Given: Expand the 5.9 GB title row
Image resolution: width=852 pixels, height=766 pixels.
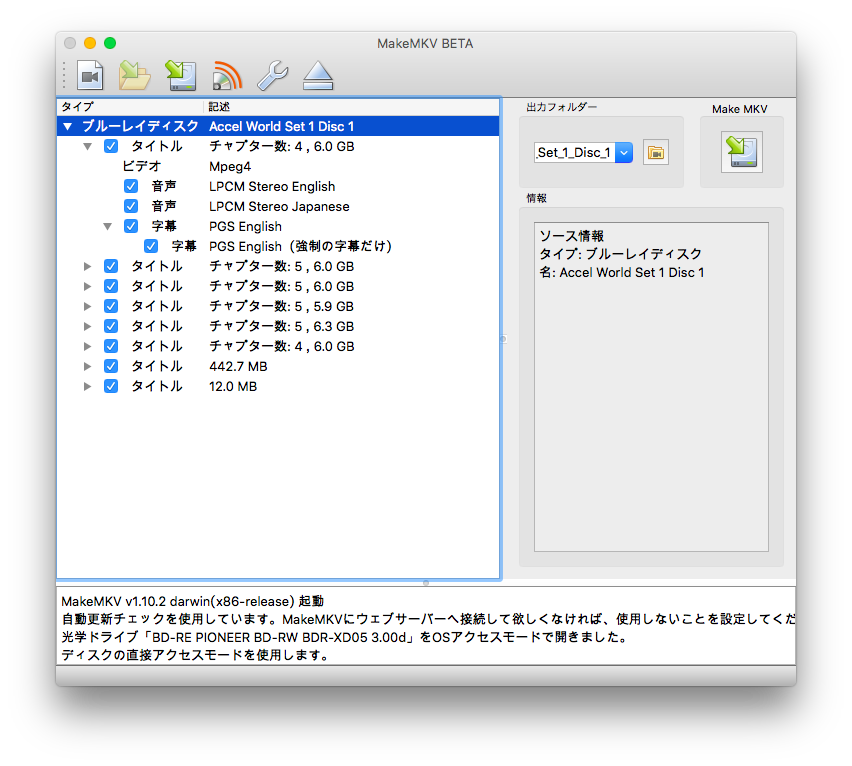Looking at the screenshot, I should [x=88, y=307].
